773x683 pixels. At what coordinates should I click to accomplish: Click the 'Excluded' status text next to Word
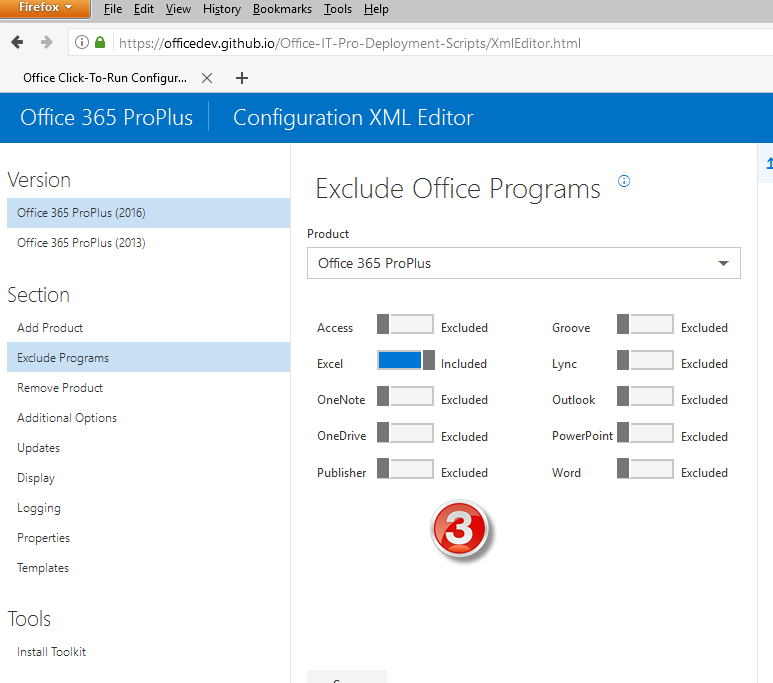pyautogui.click(x=704, y=473)
